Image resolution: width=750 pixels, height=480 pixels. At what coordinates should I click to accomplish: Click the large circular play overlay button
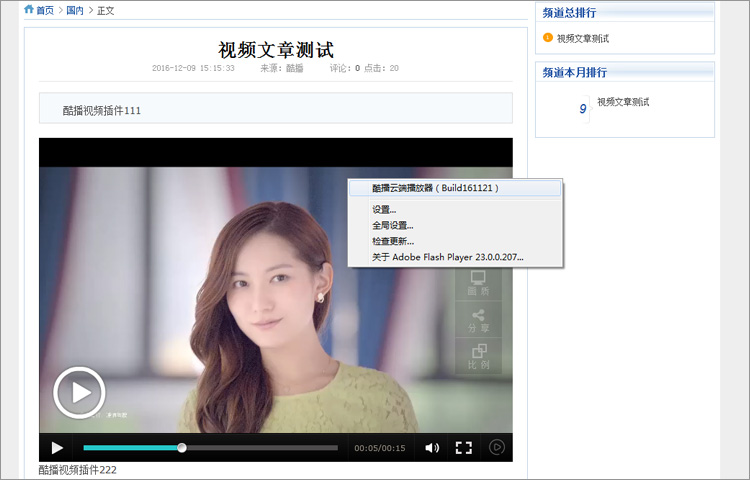click(x=79, y=392)
